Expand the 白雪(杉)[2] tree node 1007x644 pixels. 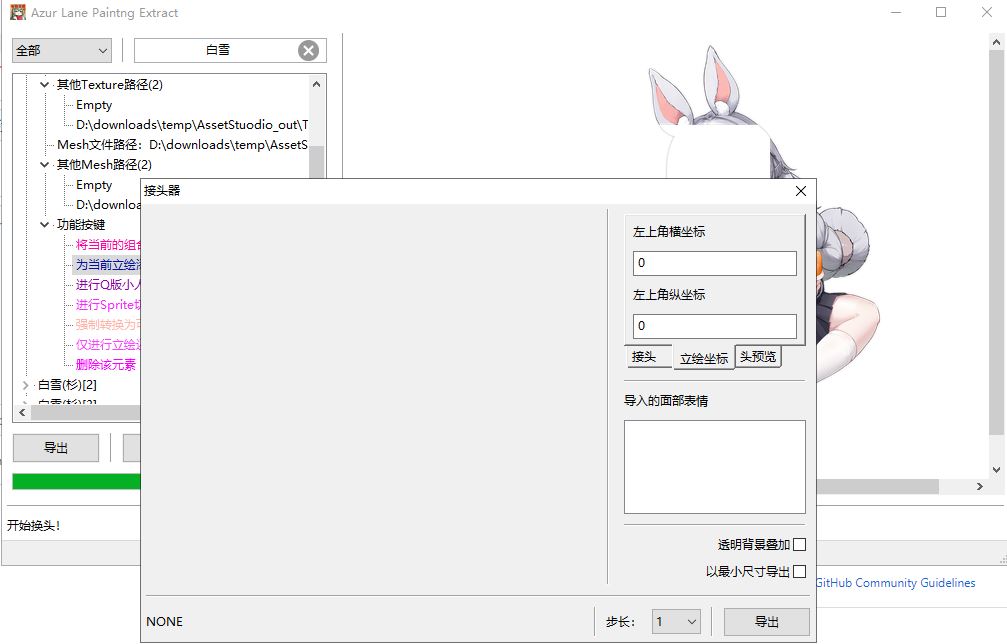point(25,384)
